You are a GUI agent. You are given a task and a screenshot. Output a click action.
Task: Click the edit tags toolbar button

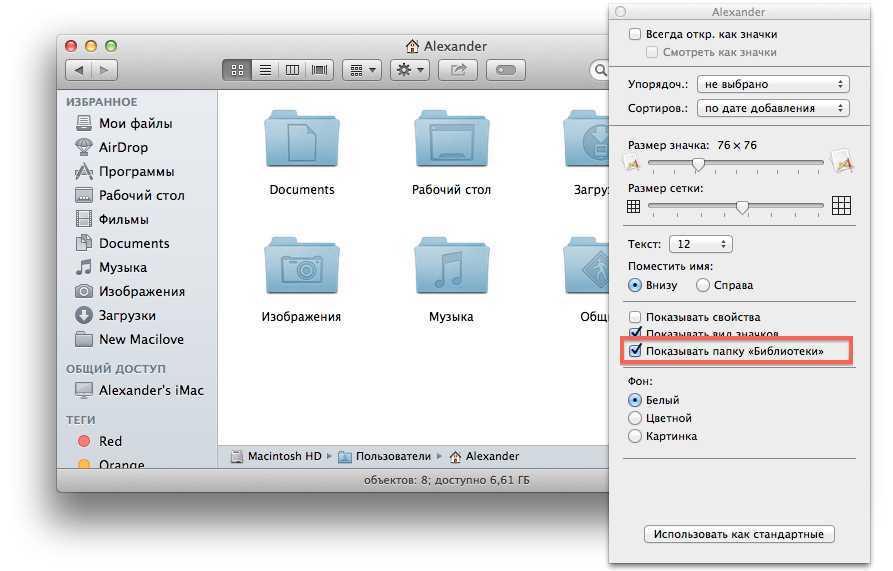[506, 70]
